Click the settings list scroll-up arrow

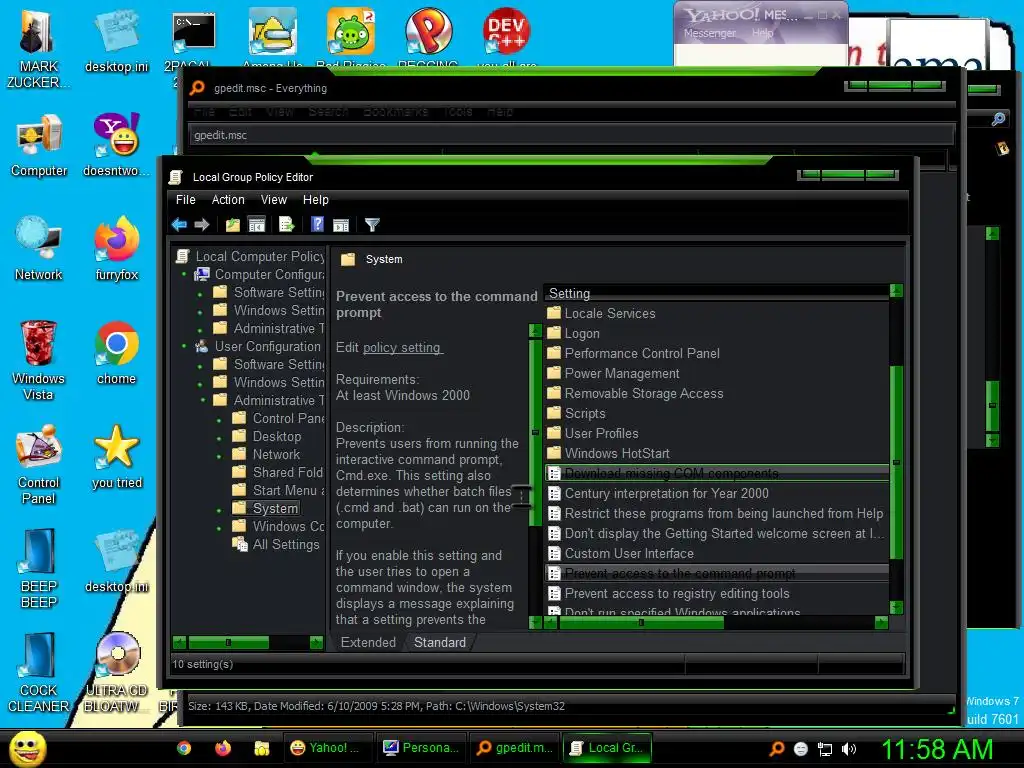[896, 291]
